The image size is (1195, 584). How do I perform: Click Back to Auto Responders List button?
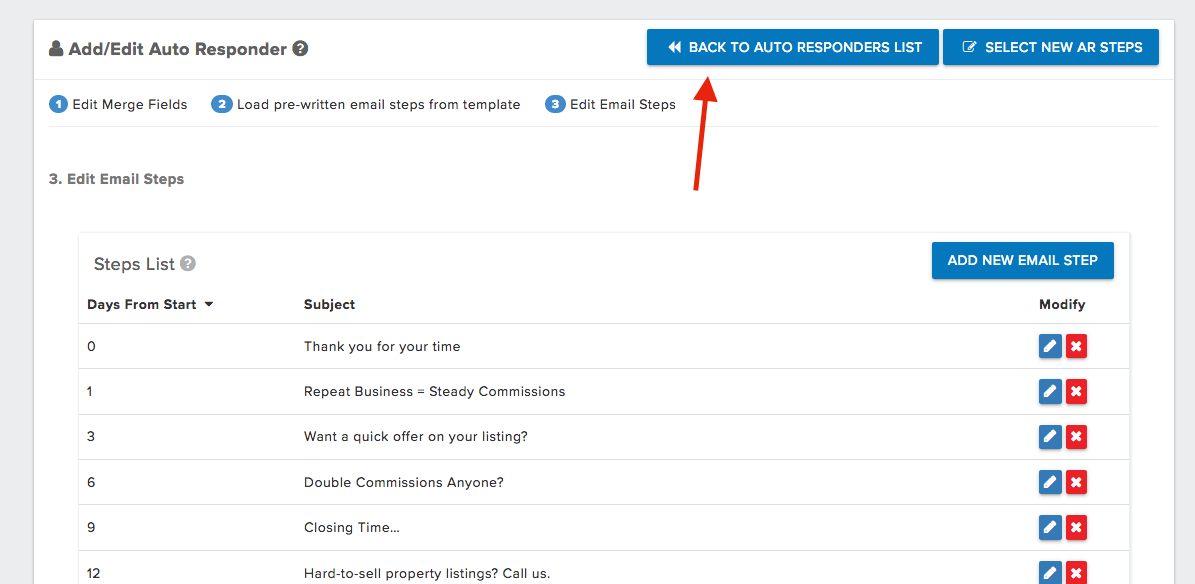point(793,47)
